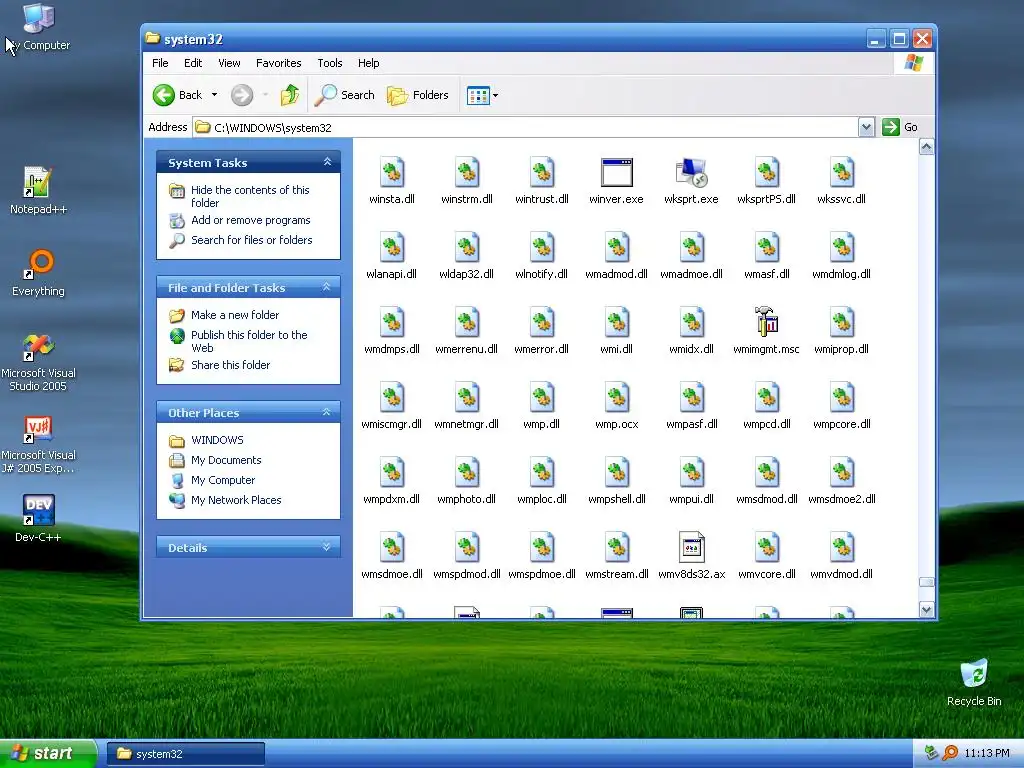Open the Back history dropdown arrow
Image resolution: width=1024 pixels, height=768 pixels.
pos(214,95)
